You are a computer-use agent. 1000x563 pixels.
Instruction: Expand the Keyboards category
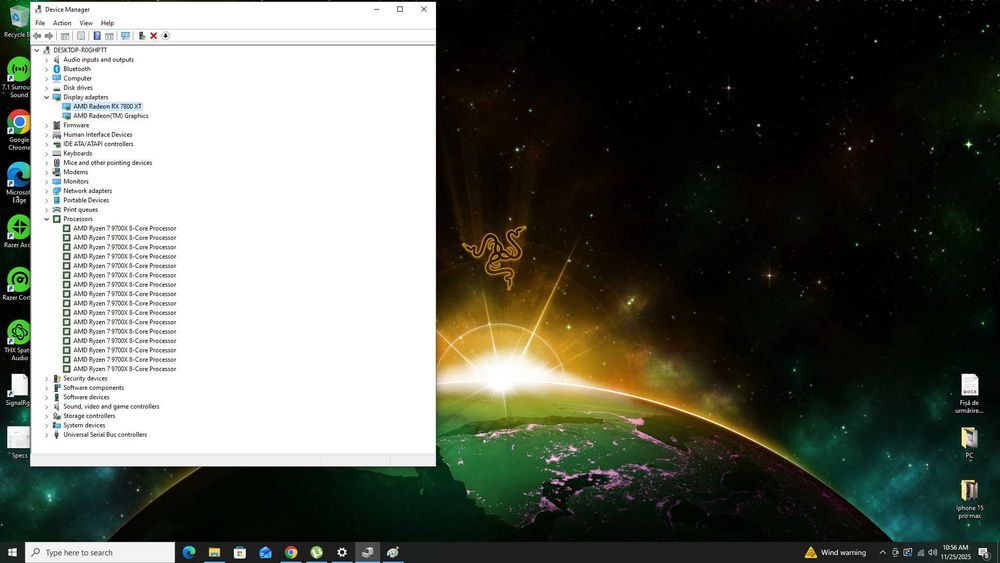click(x=47, y=154)
